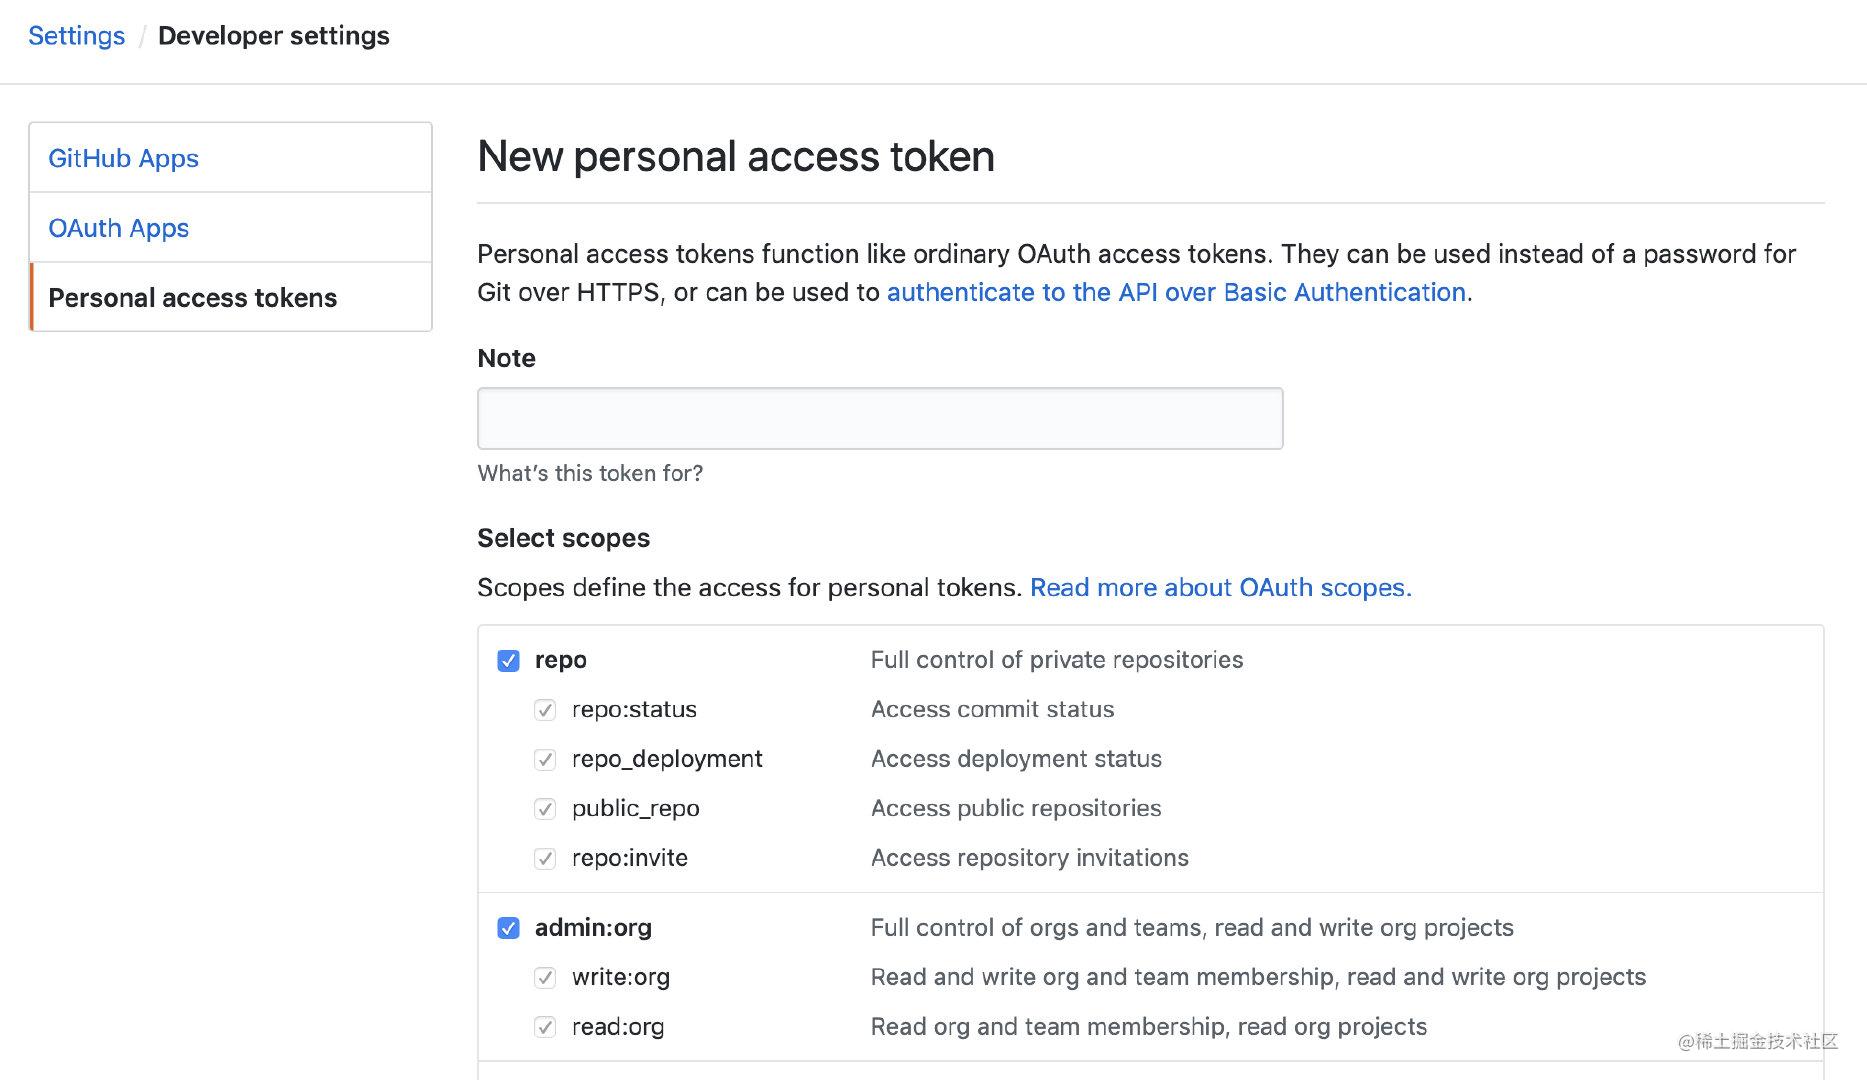The width and height of the screenshot is (1867, 1080).
Task: Click the public_repo scope label
Action: click(x=636, y=808)
